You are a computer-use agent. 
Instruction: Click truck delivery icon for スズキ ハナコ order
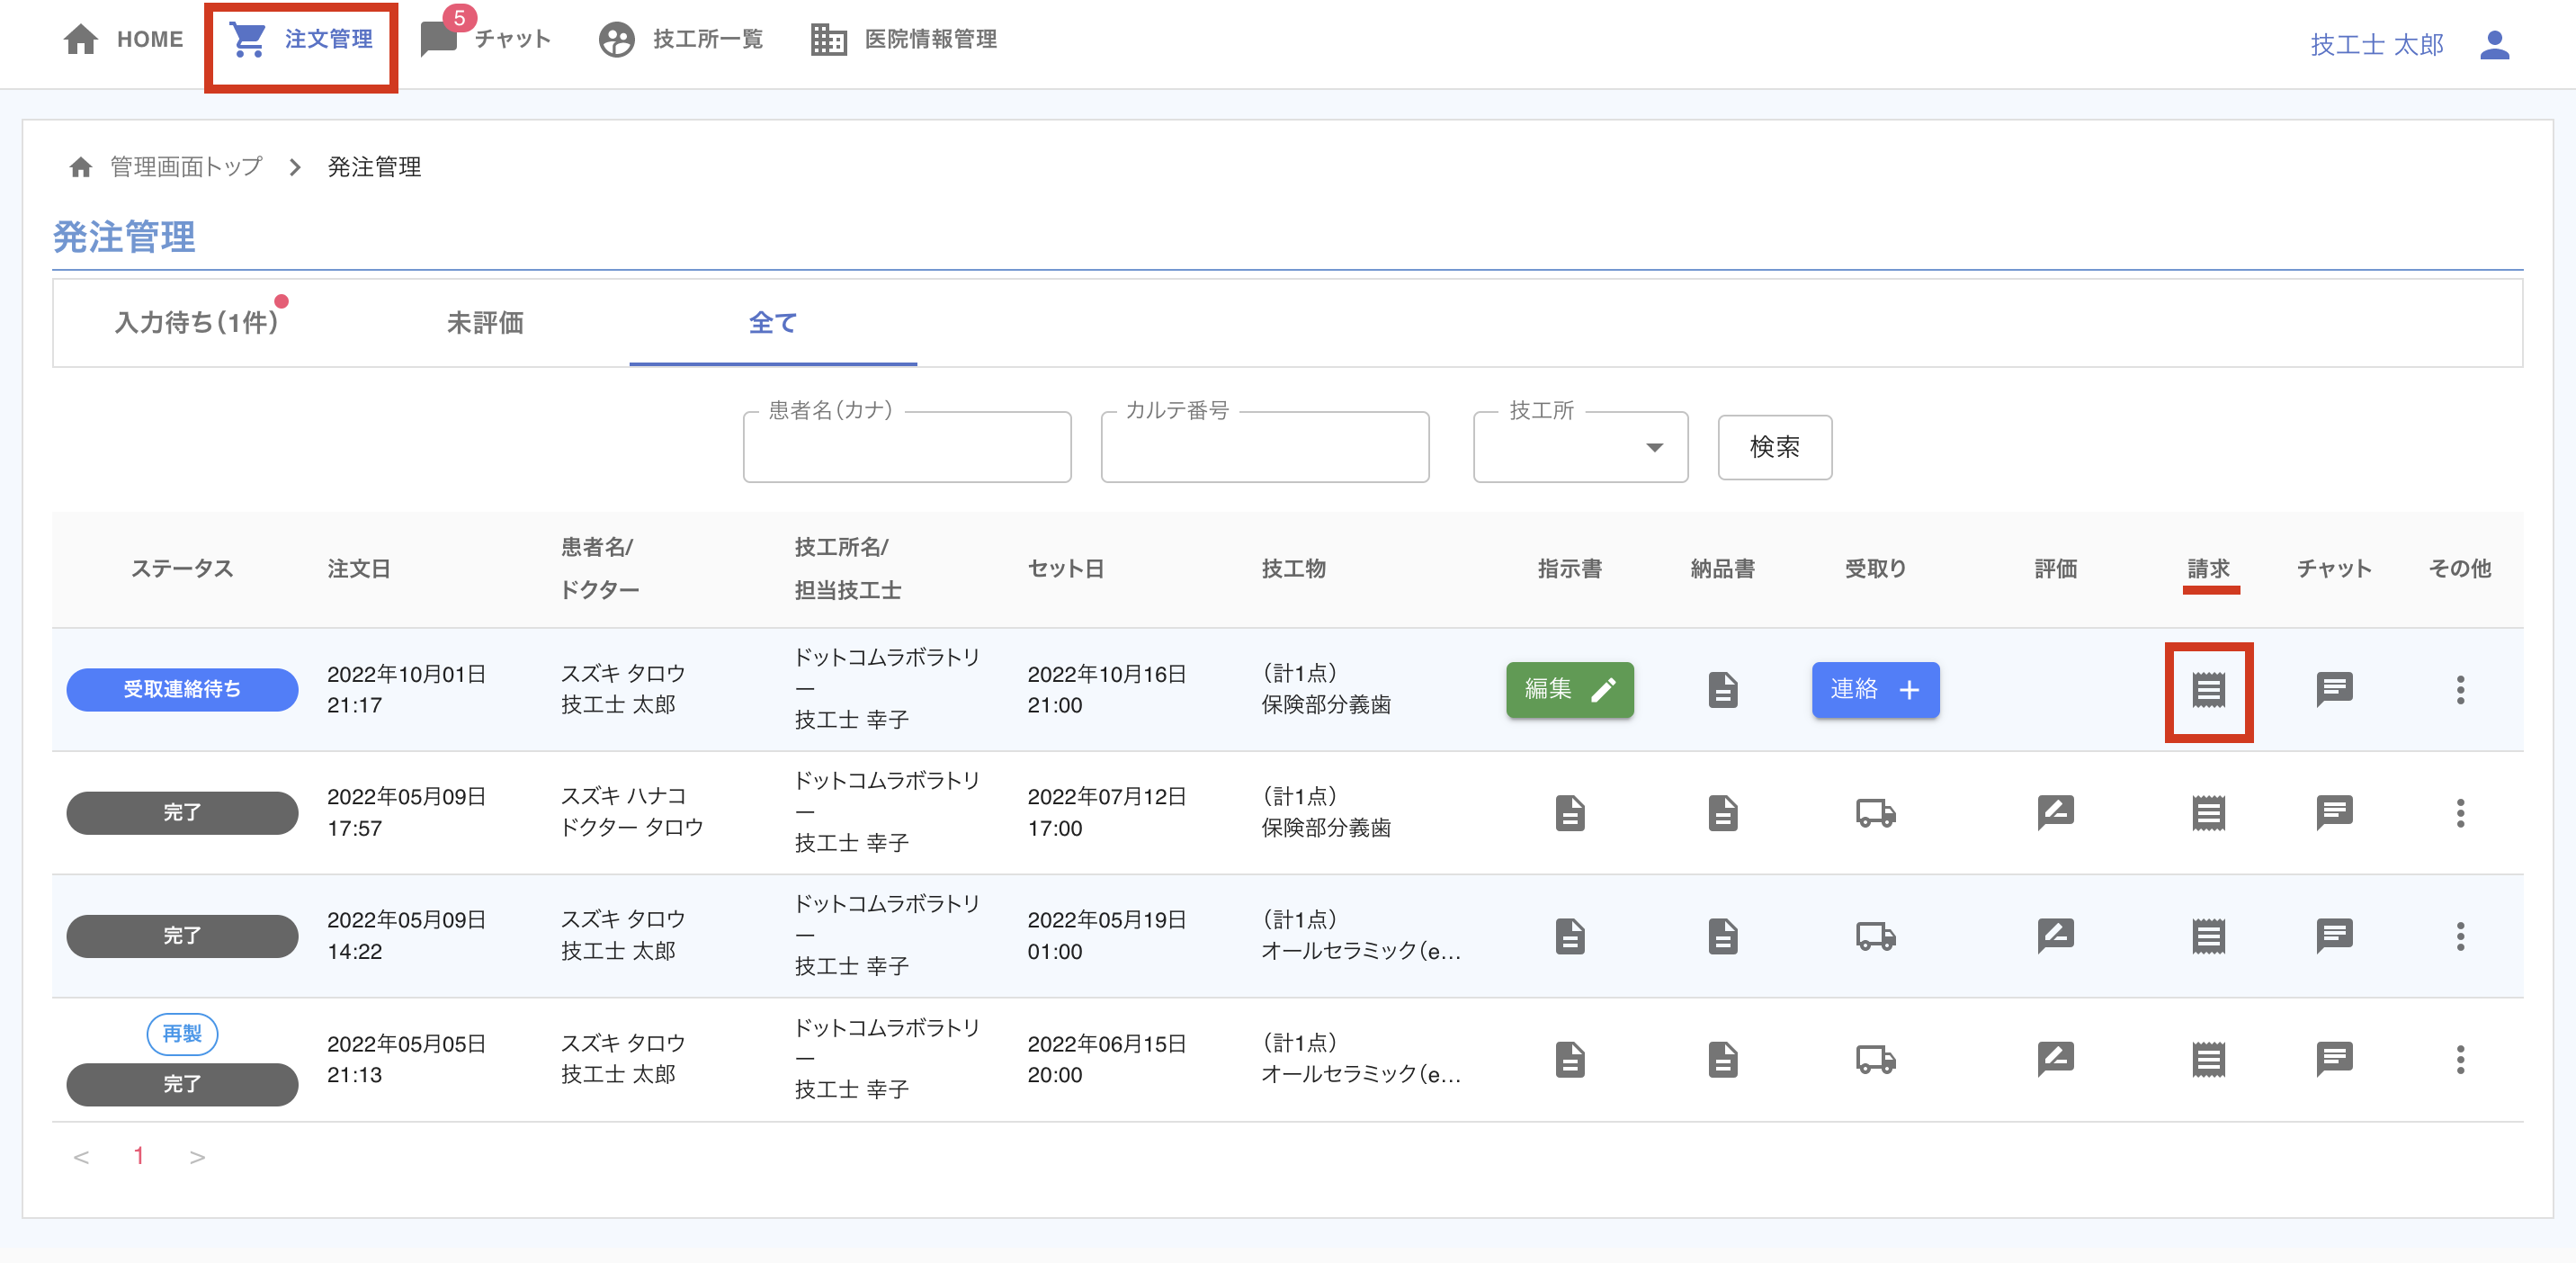click(x=1875, y=812)
